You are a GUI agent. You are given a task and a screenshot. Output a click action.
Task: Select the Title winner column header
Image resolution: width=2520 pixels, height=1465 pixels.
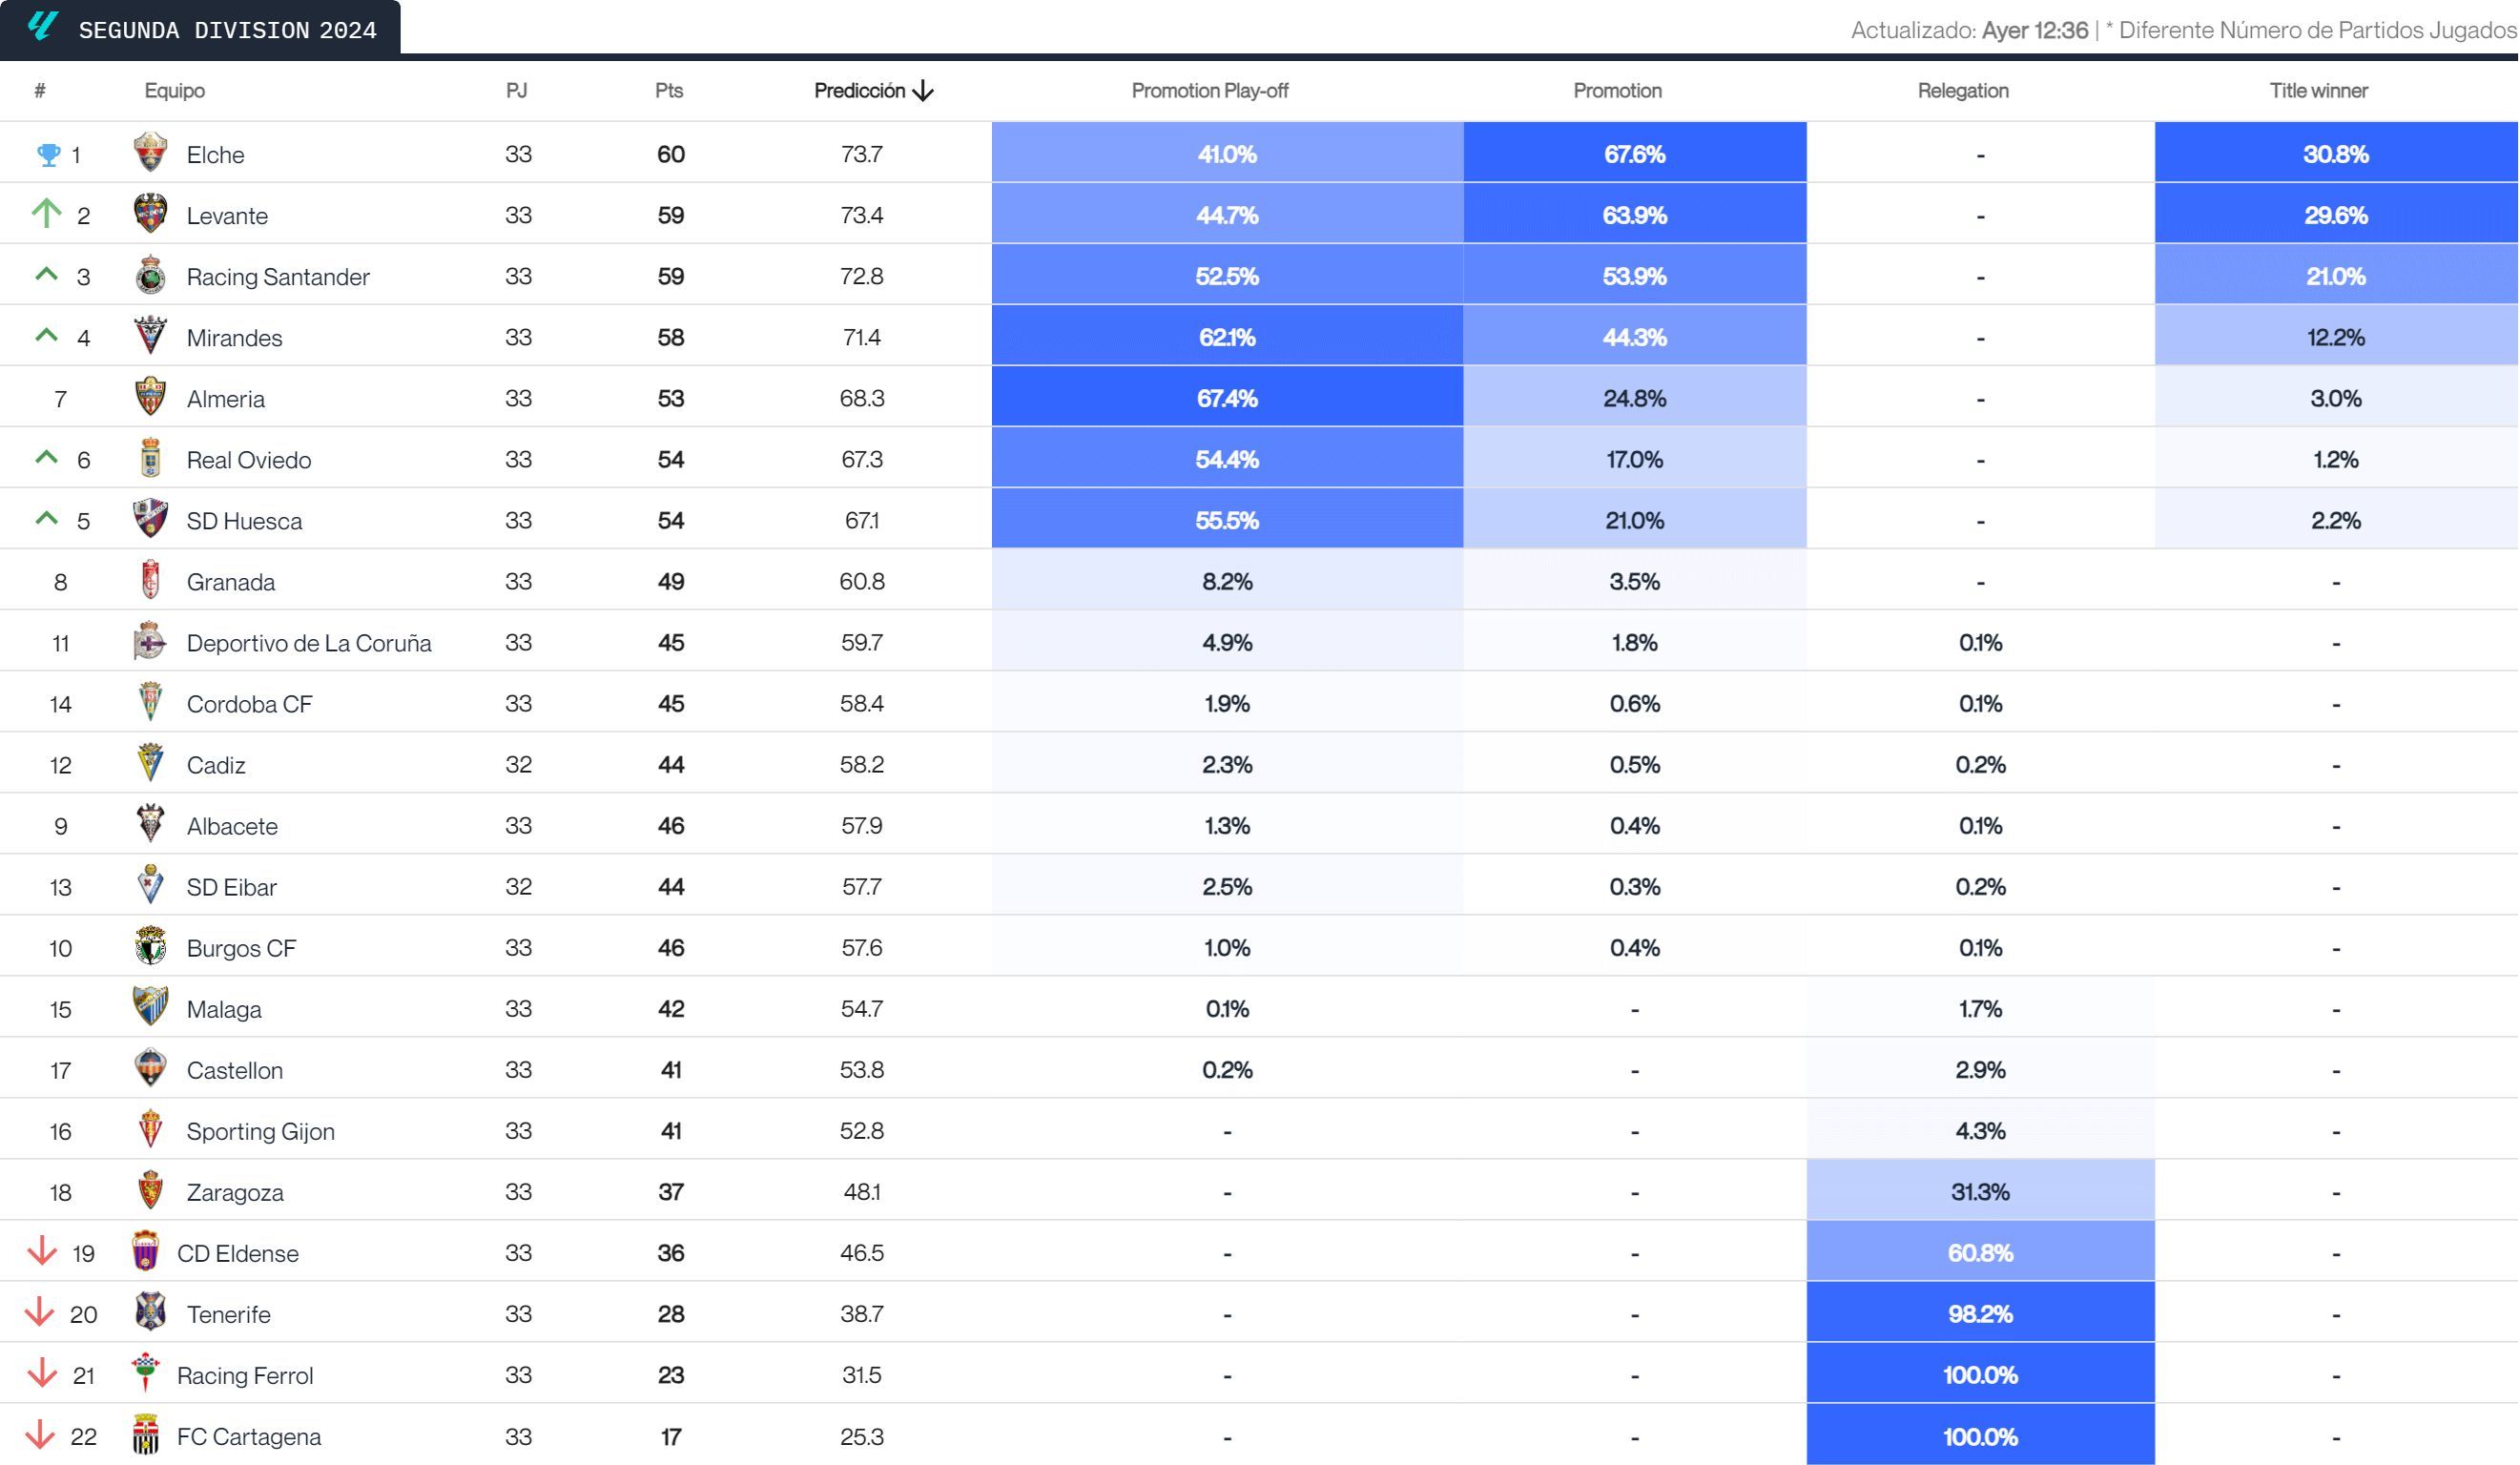tap(2321, 90)
